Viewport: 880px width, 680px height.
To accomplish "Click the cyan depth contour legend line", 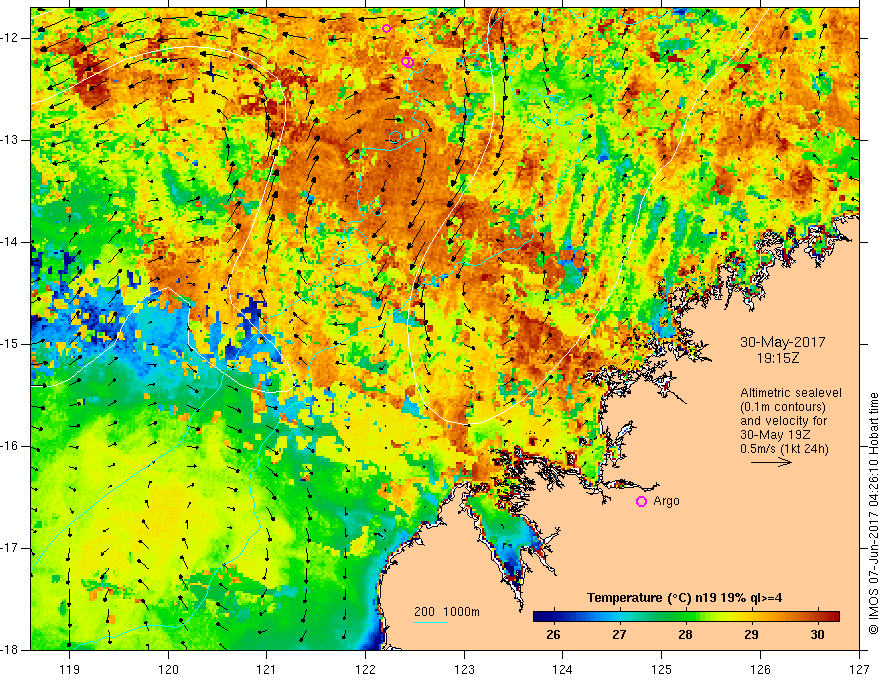I will 430,622.
